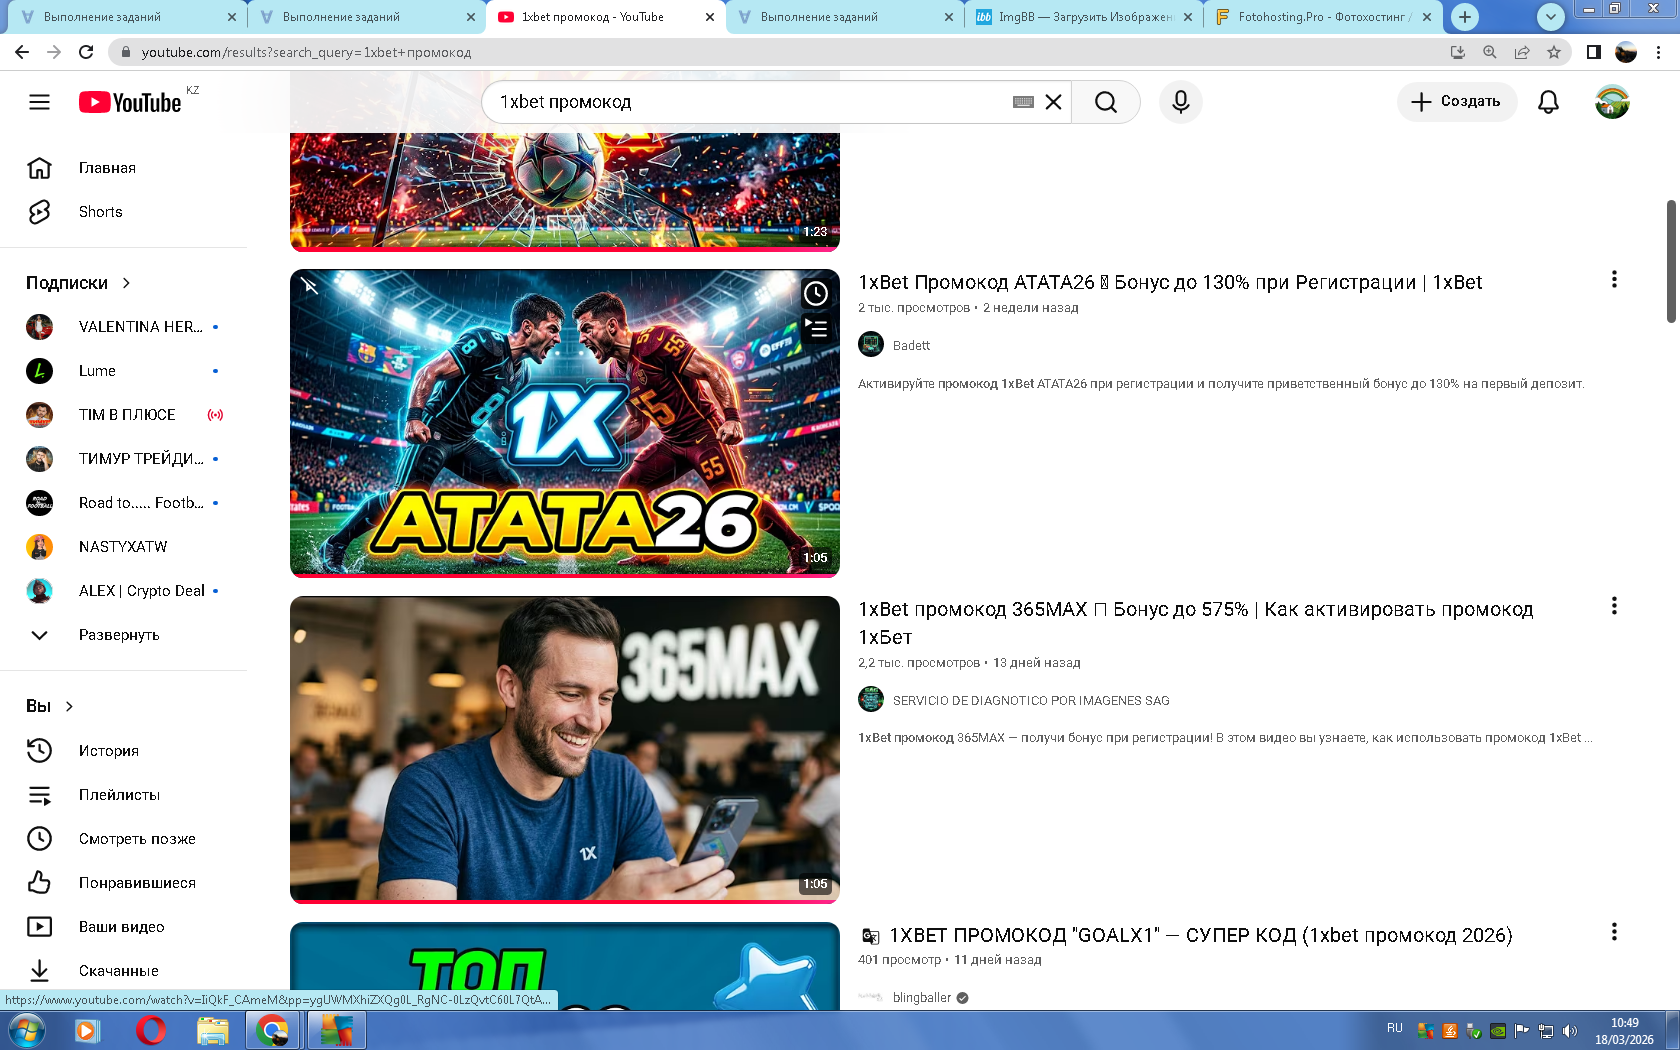1680x1050 pixels.
Task: Expand the Подписки section chevron
Action: 126,283
